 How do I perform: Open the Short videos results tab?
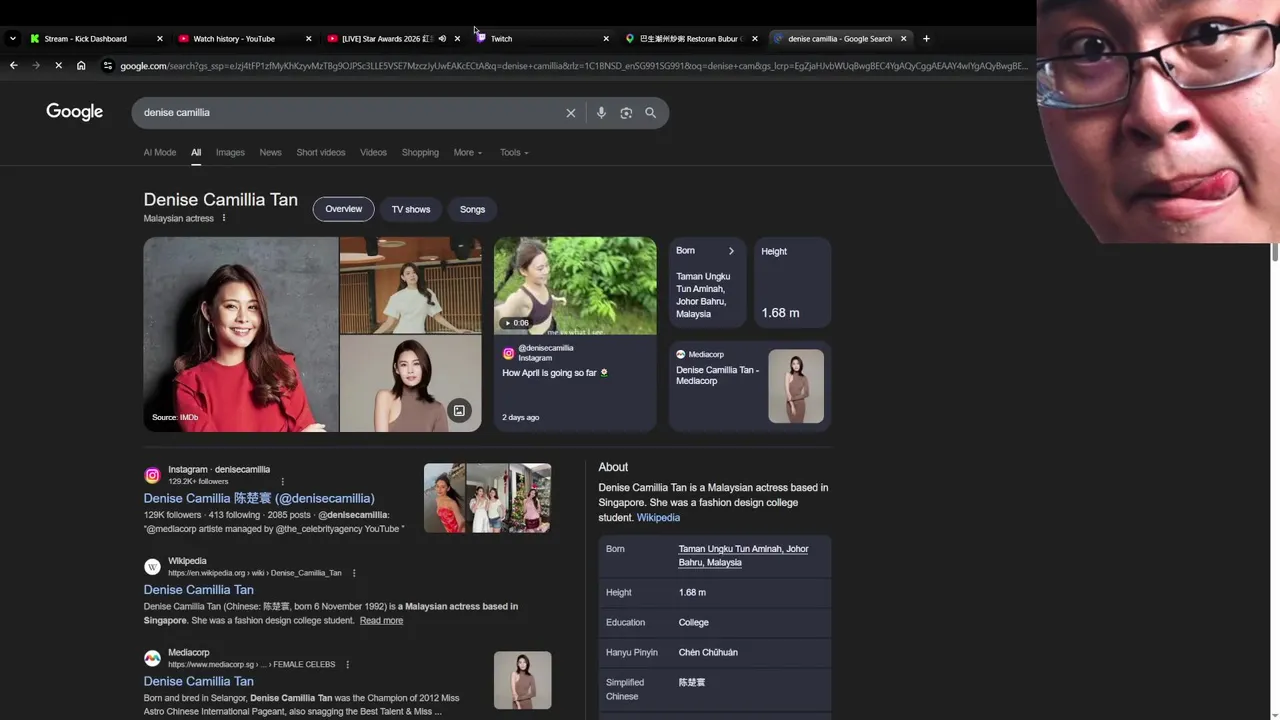coord(321,153)
